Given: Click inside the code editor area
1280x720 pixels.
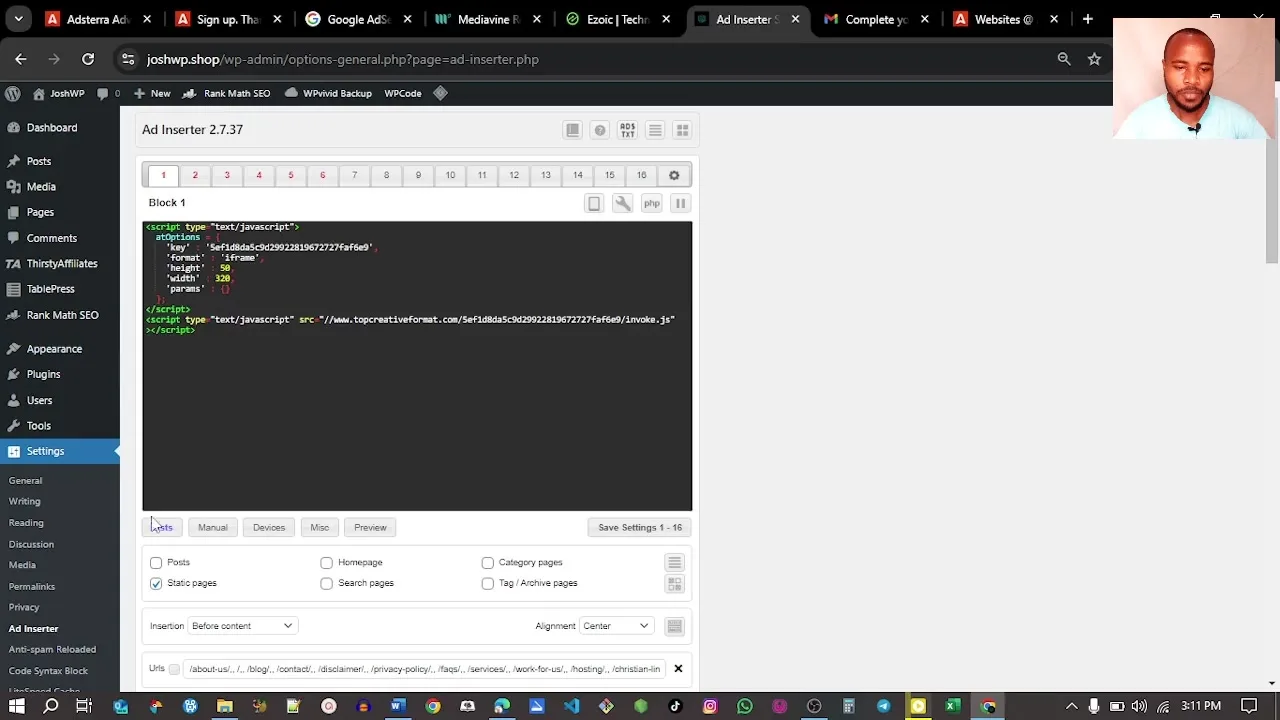Looking at the screenshot, I should click(417, 366).
